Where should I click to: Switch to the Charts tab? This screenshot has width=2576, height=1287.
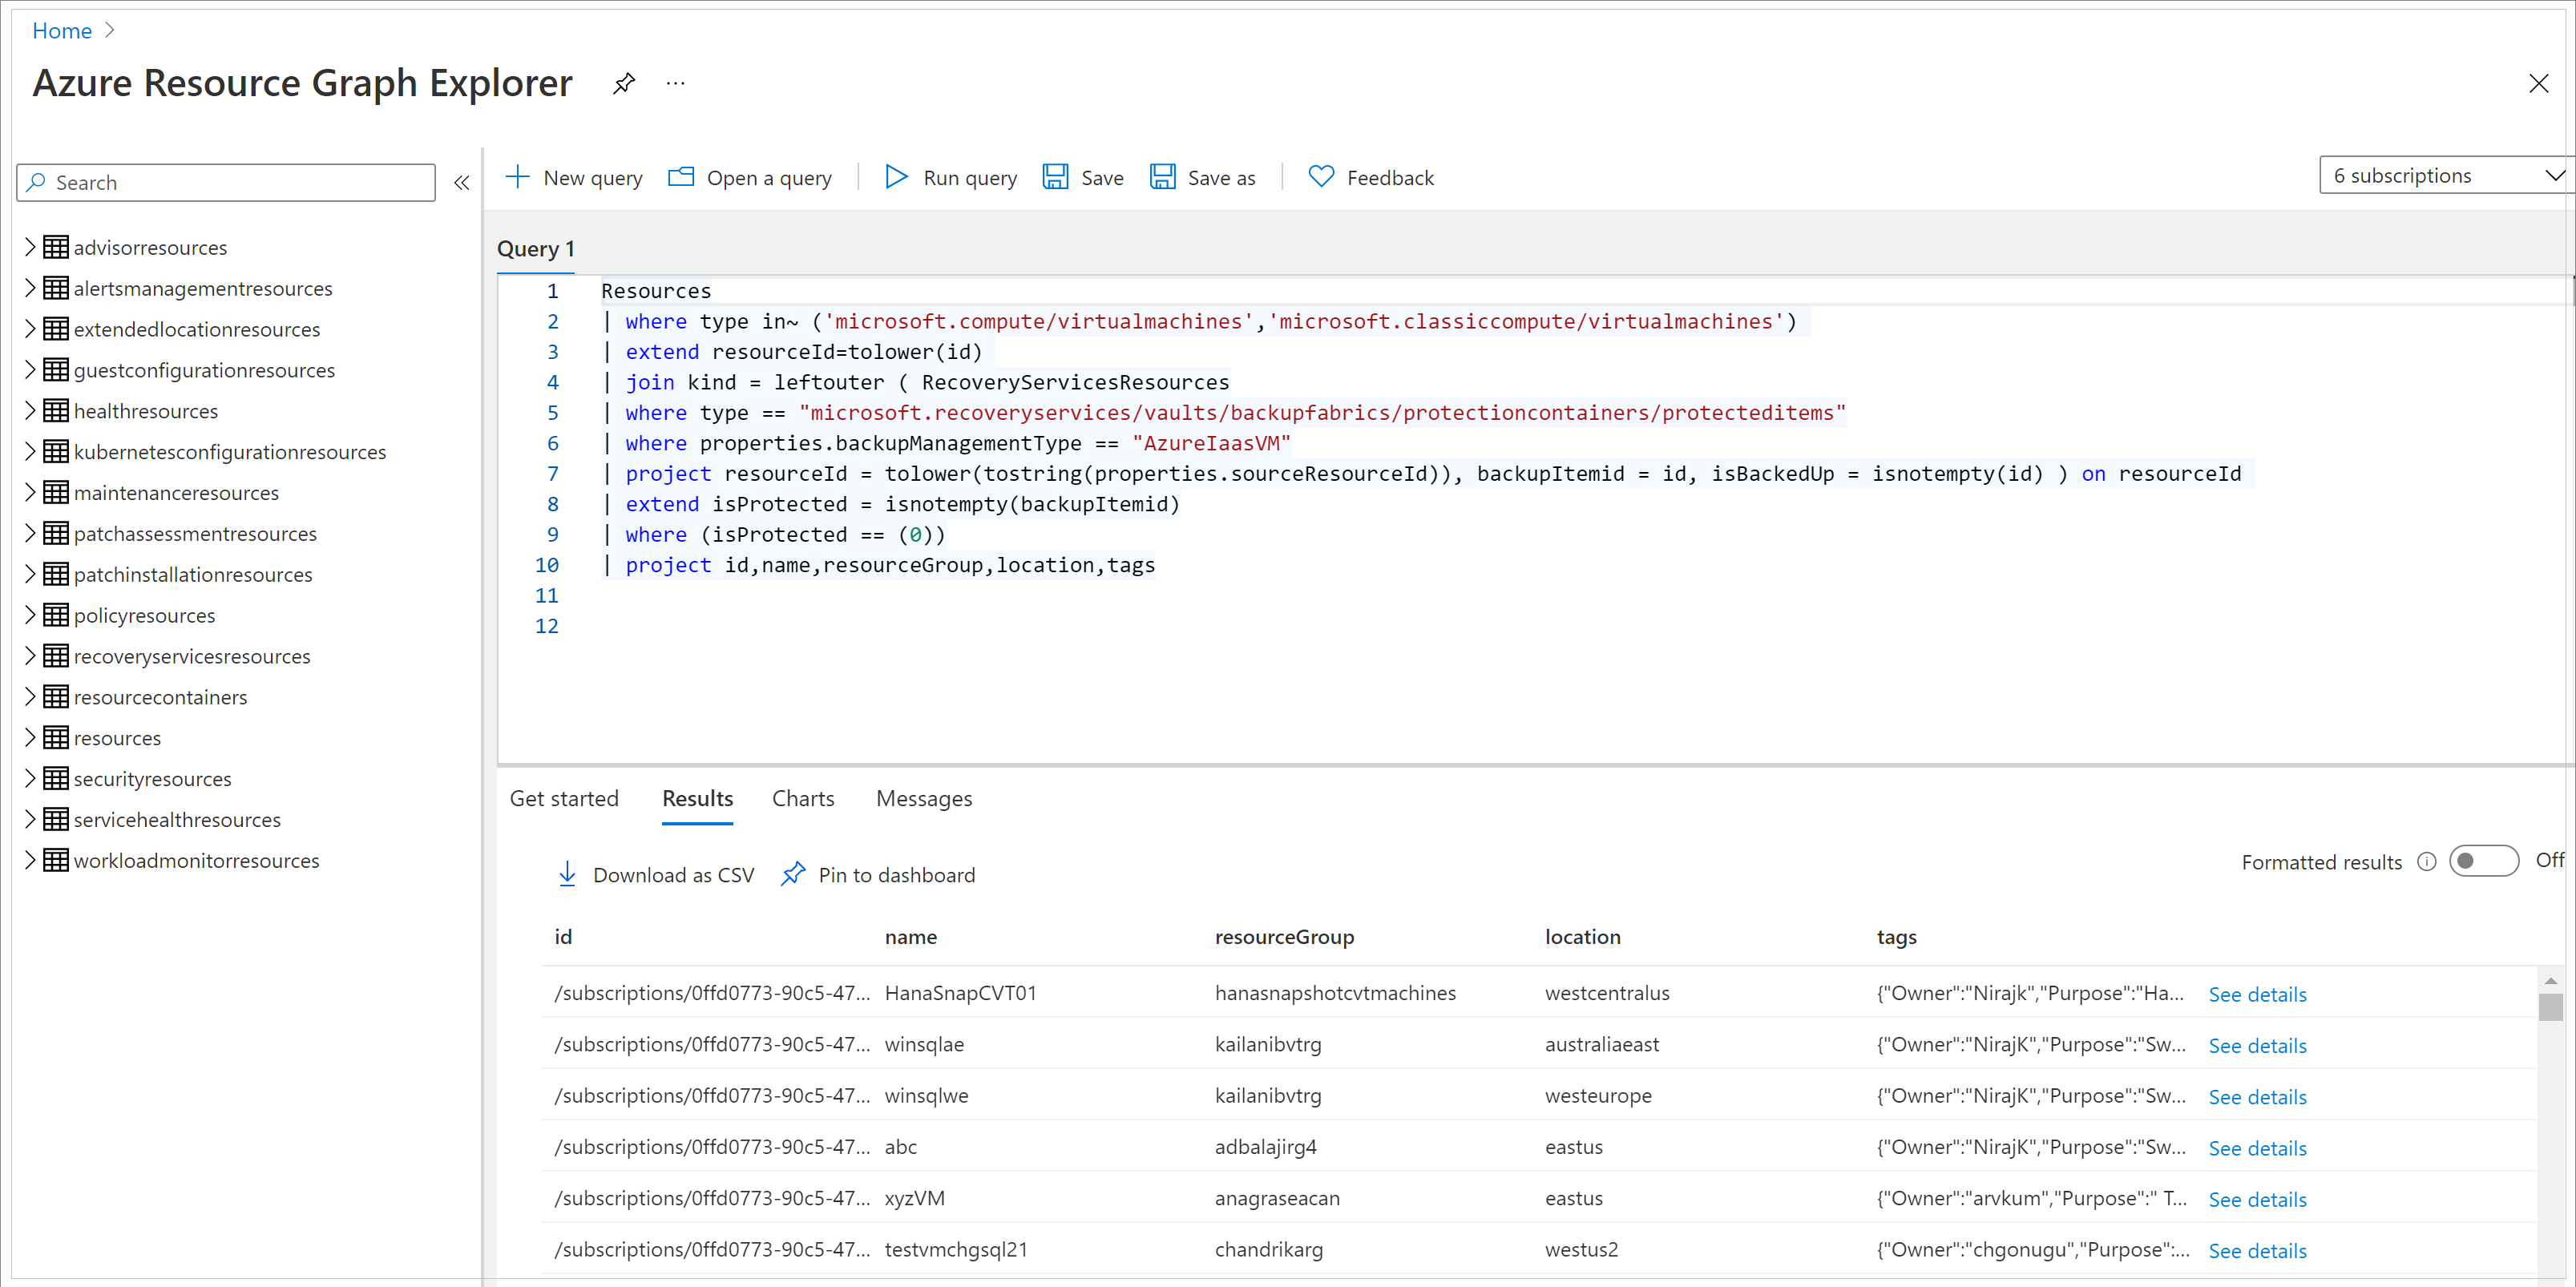[803, 798]
